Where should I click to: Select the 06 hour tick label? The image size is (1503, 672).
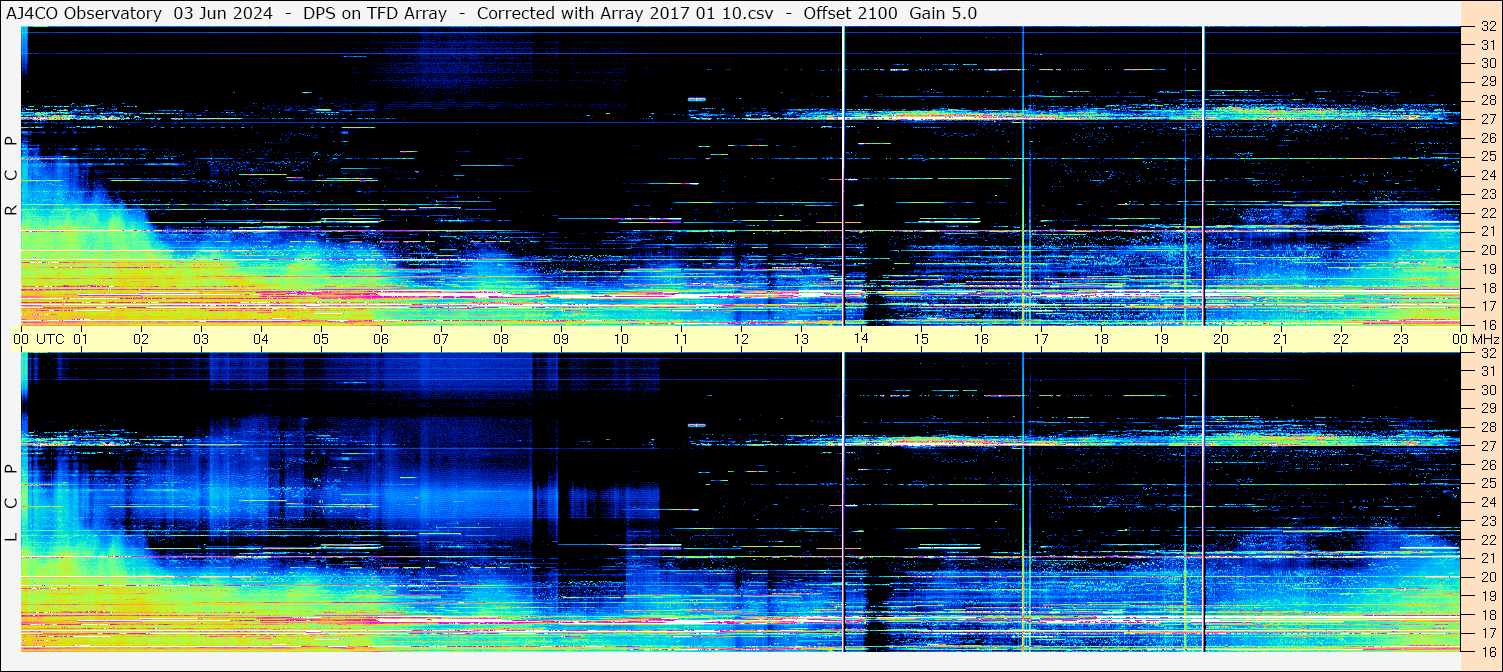click(381, 339)
